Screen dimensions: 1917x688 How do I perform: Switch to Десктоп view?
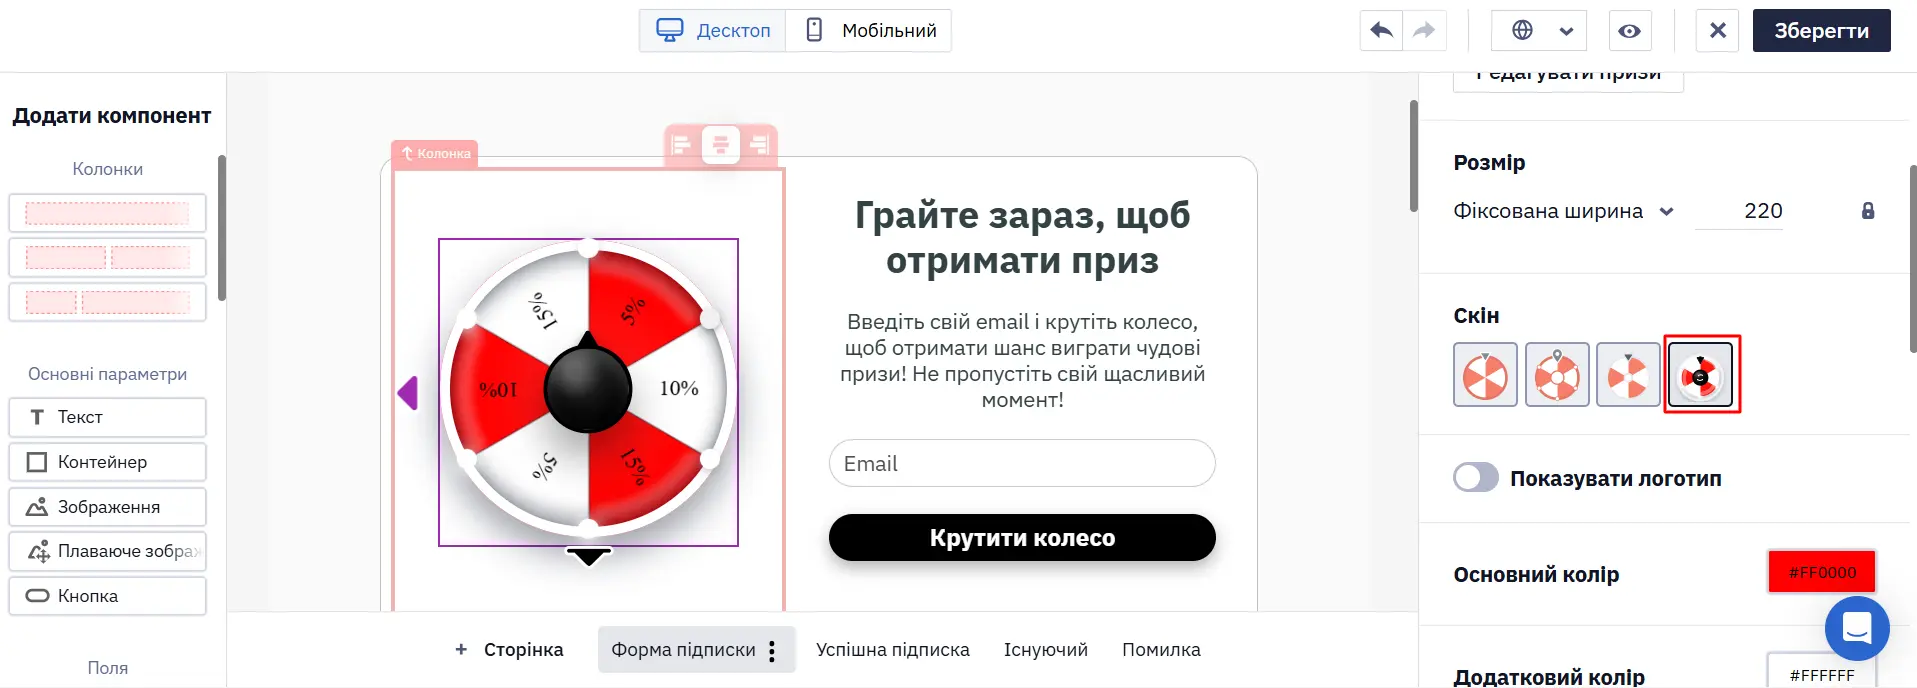[713, 30]
